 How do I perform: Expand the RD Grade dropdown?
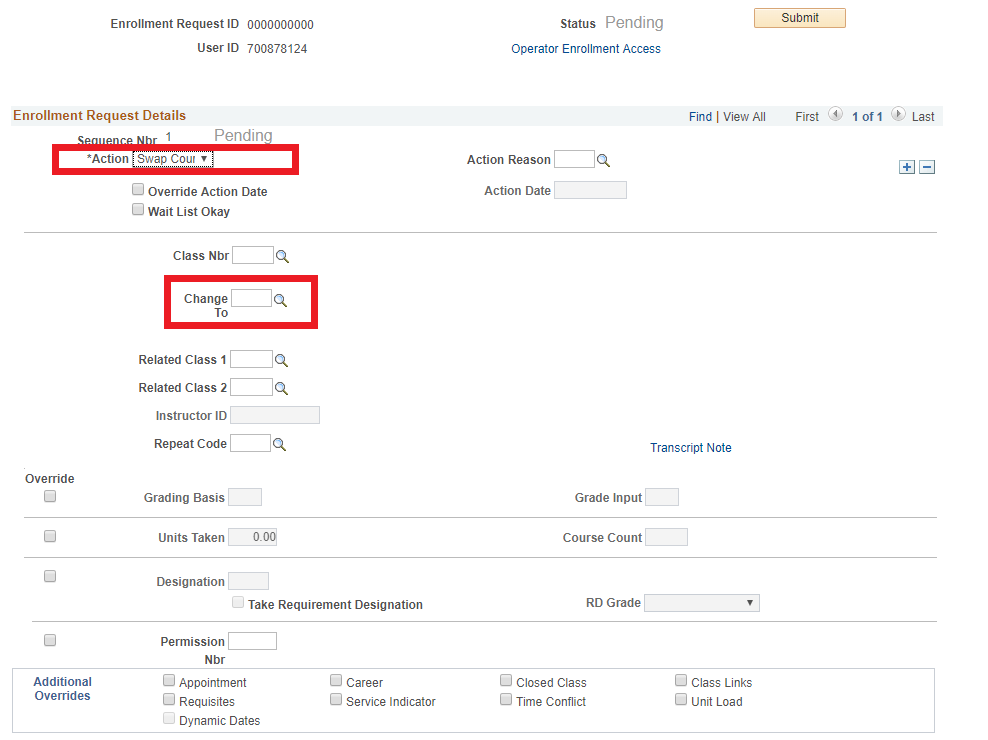[x=702, y=603]
